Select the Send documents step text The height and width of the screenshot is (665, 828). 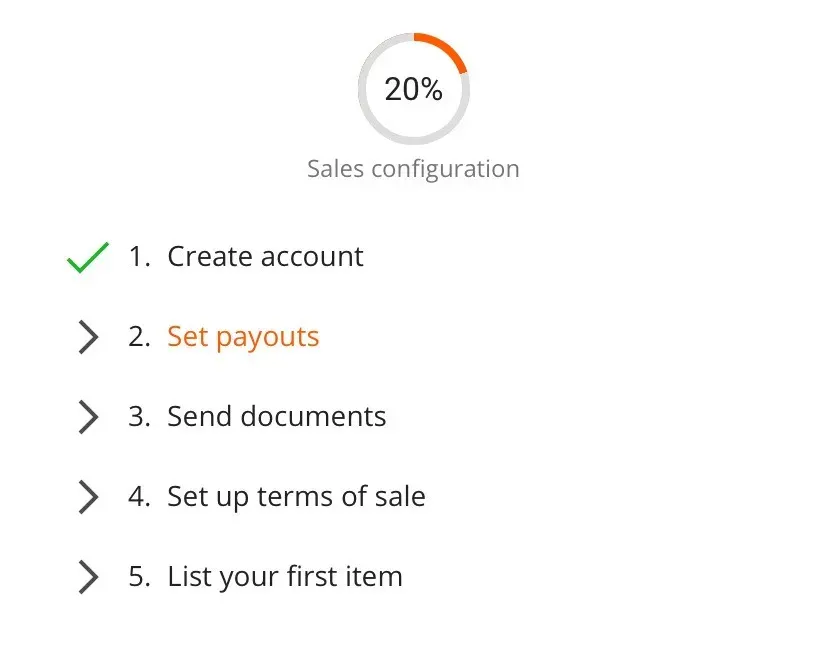coord(276,417)
